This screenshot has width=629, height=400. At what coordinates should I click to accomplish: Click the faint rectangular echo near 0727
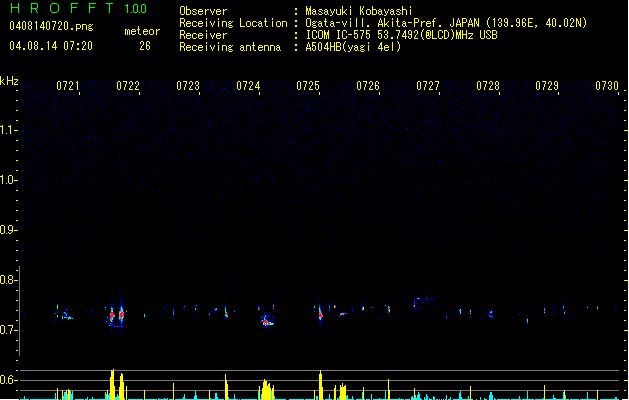click(424, 303)
